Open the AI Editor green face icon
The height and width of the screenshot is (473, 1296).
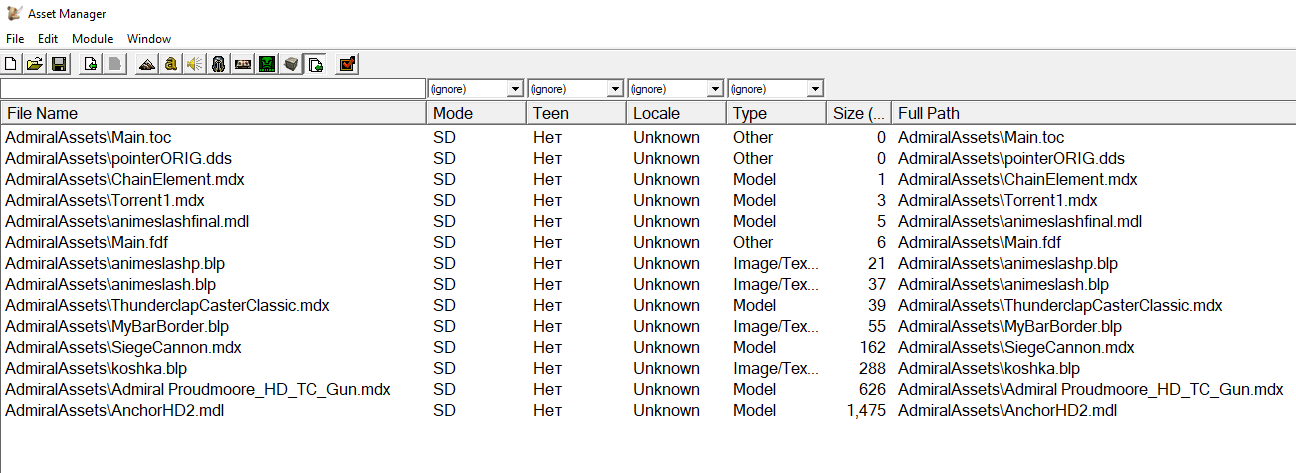[267, 65]
